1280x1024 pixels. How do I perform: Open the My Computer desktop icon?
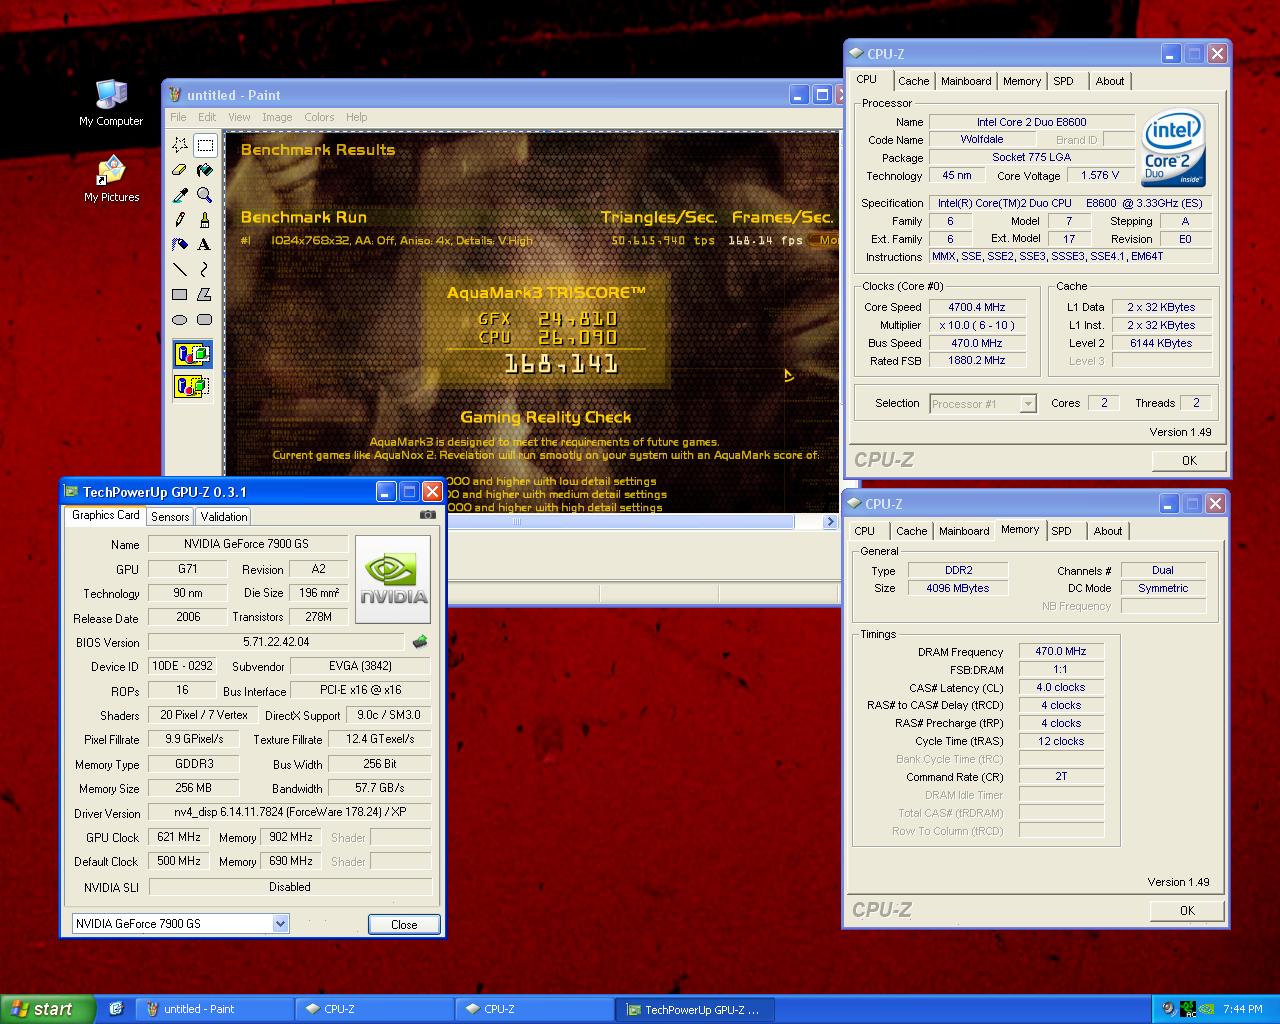pyautogui.click(x=111, y=103)
